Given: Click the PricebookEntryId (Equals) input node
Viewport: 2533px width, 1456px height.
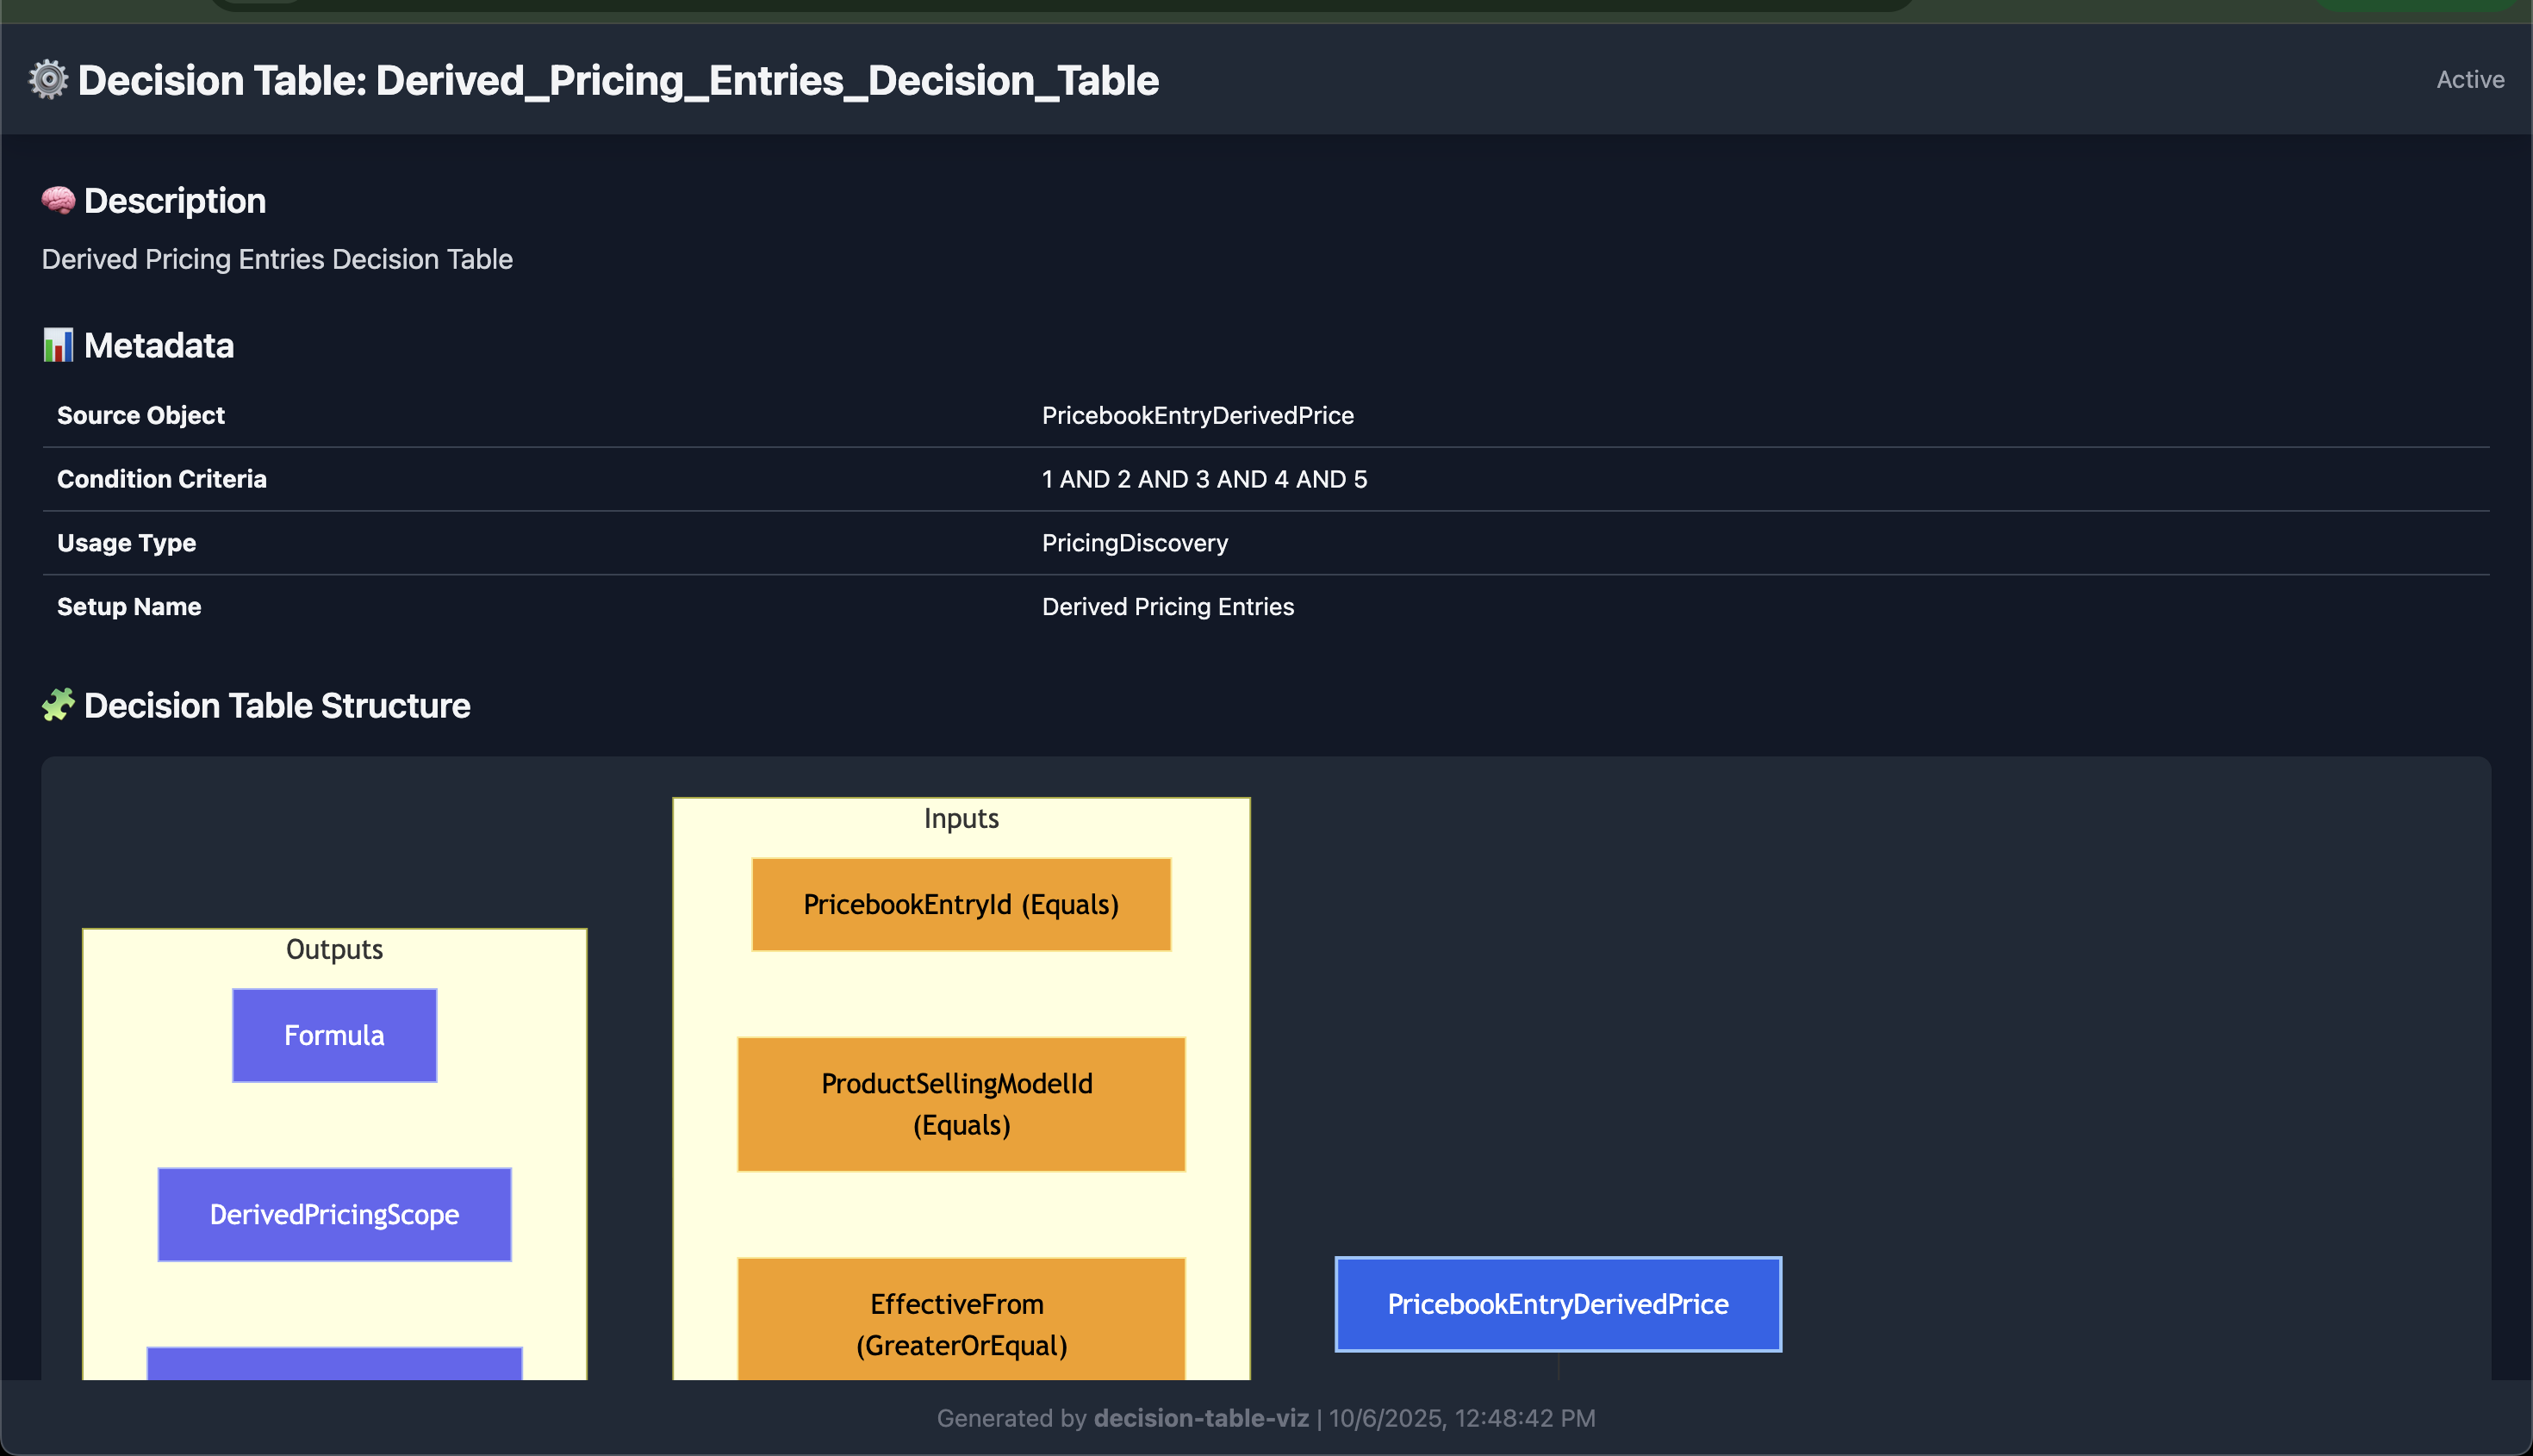Looking at the screenshot, I should pos(960,904).
